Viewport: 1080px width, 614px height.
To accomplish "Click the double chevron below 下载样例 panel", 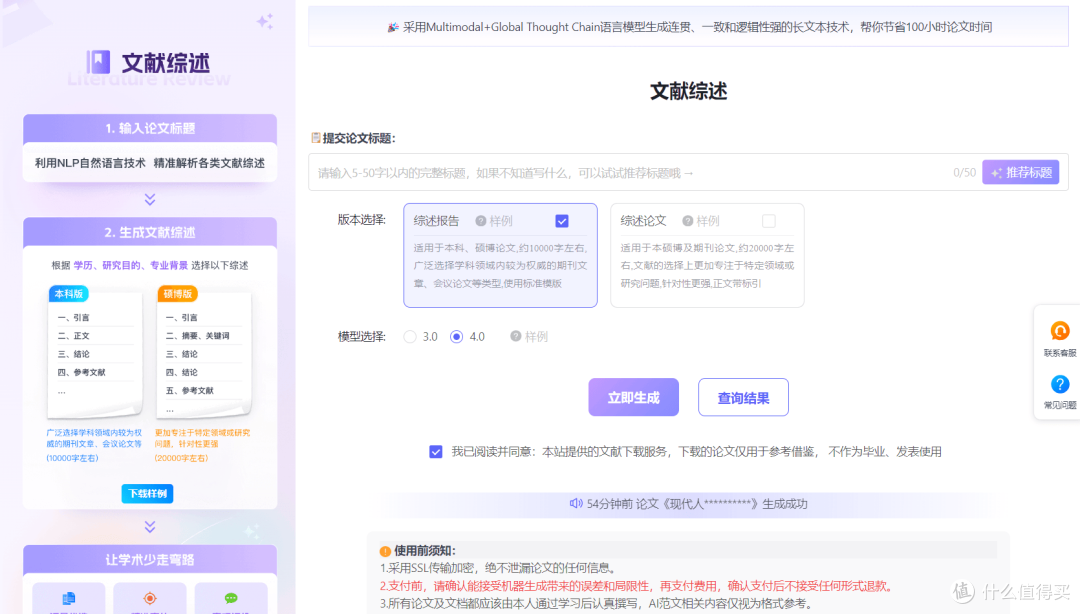I will click(x=149, y=526).
